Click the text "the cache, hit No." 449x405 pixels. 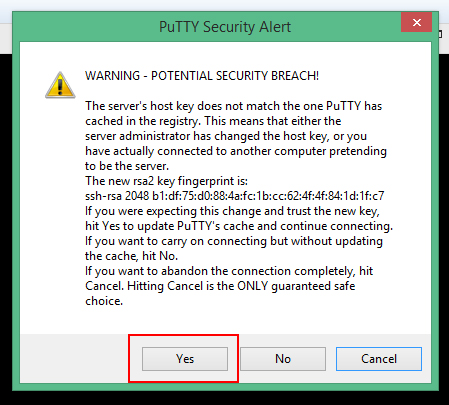click(132, 256)
